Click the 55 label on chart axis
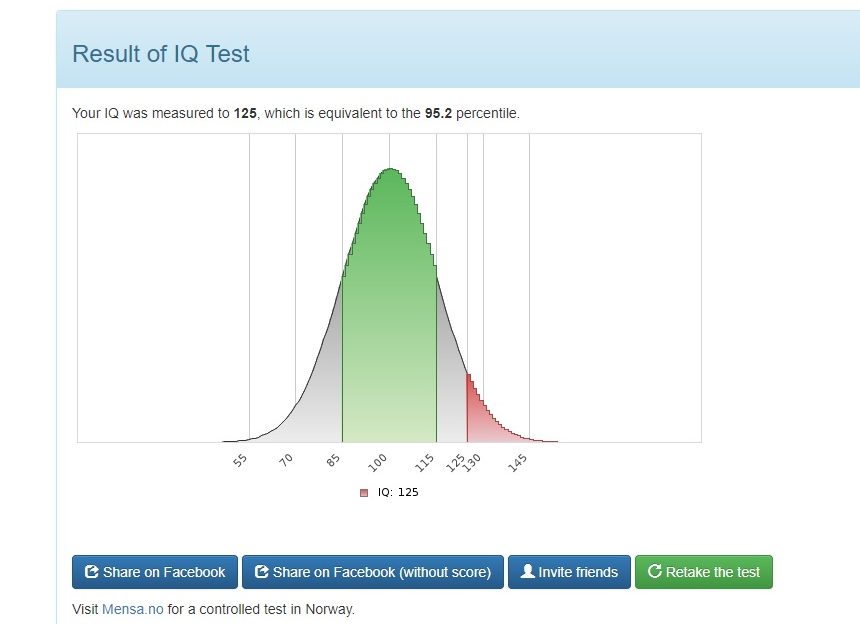860x624 pixels. pyautogui.click(x=240, y=461)
